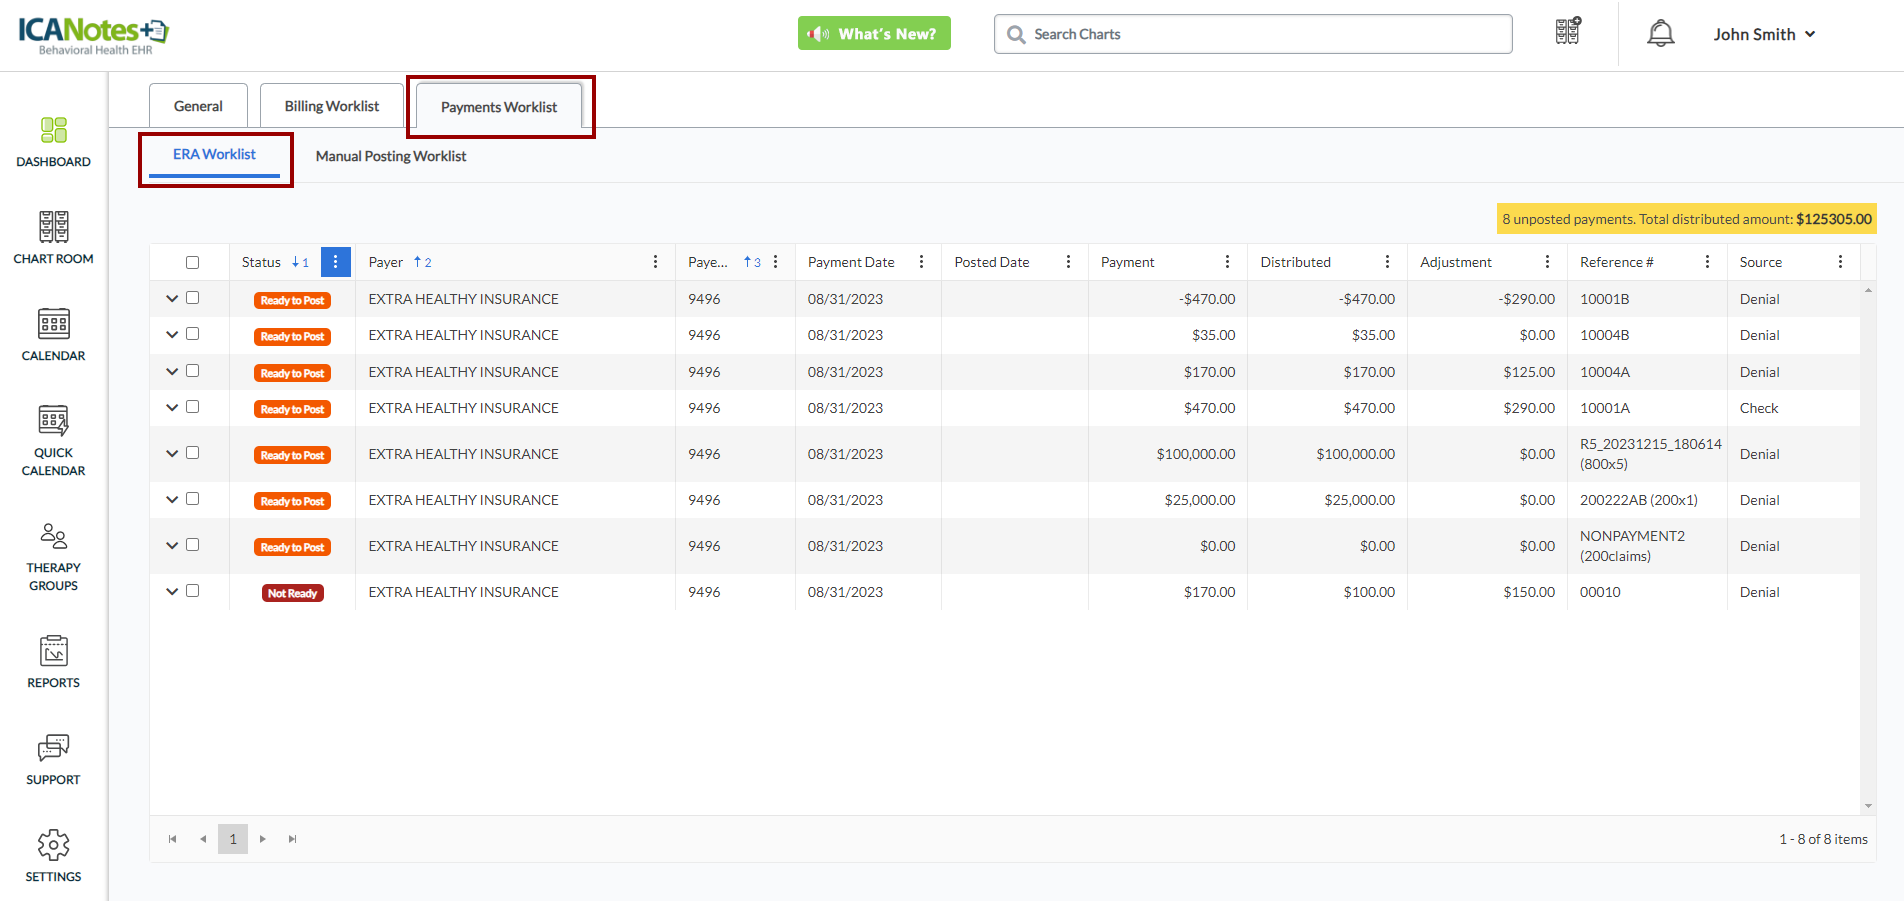Image resolution: width=1904 pixels, height=901 pixels.
Task: Open the Dashboard from the sidebar
Action: (x=53, y=141)
